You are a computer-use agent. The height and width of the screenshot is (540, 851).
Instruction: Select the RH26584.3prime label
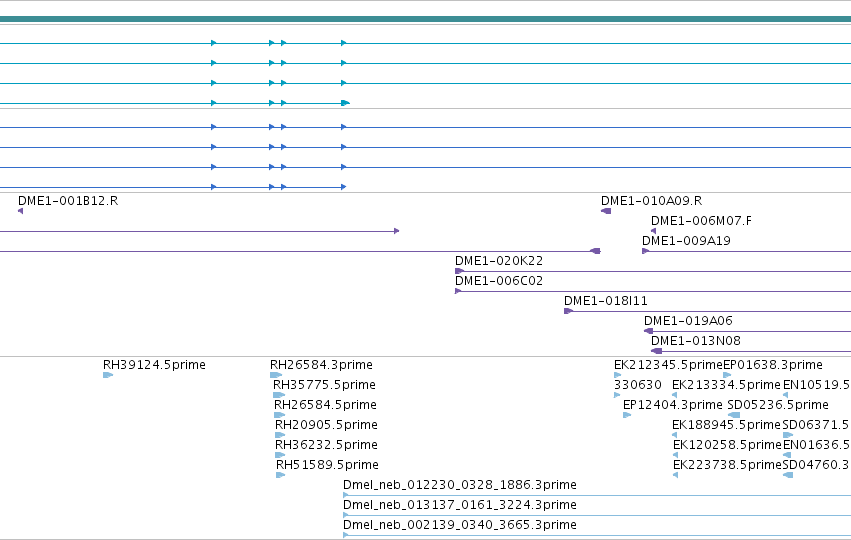point(321,365)
